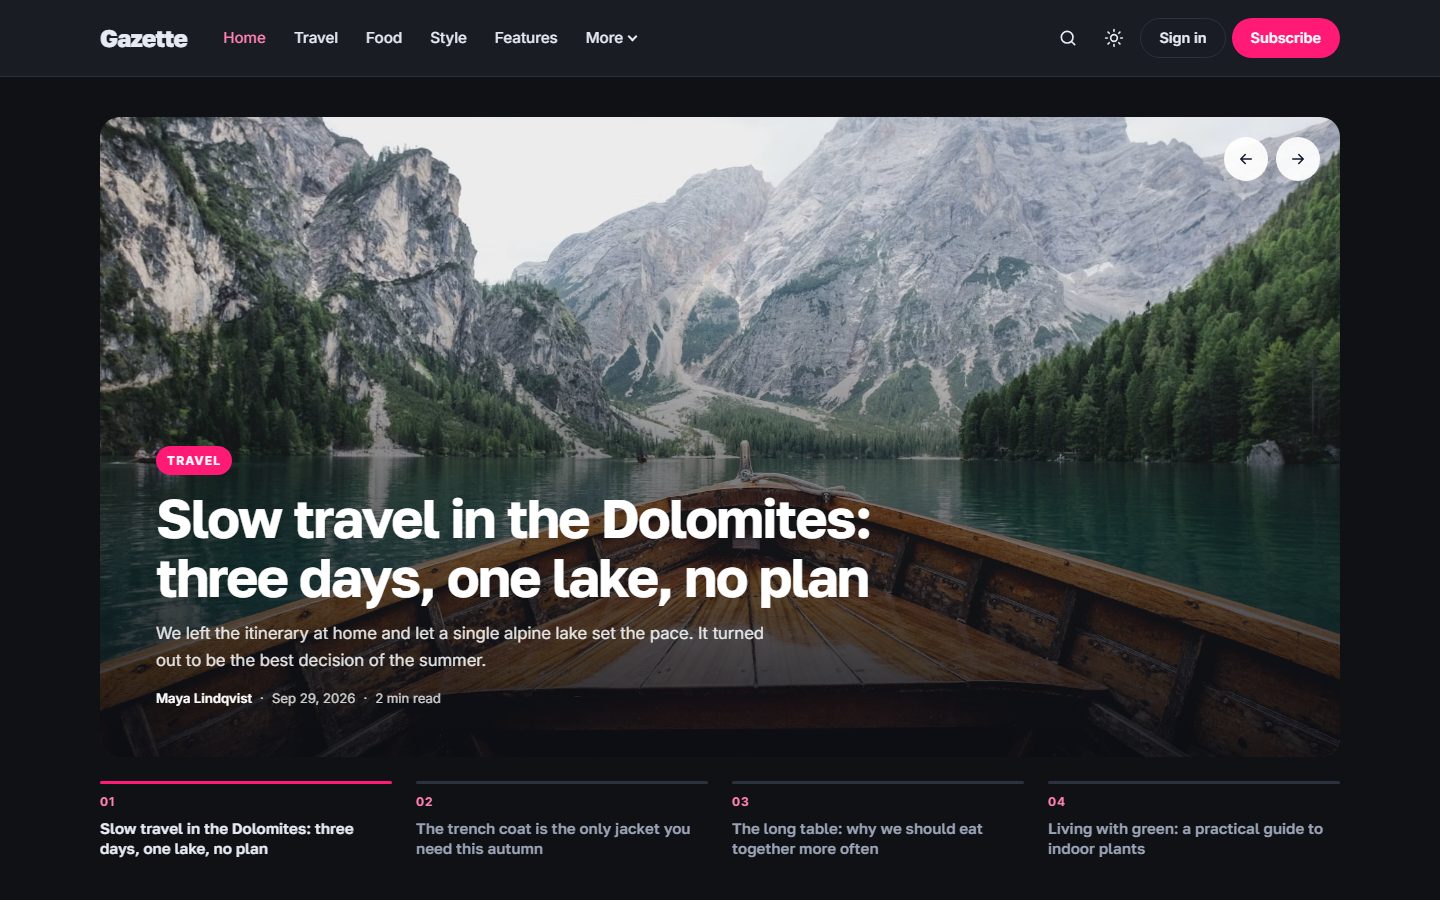
Task: Open the Home nav item
Action: (x=244, y=38)
